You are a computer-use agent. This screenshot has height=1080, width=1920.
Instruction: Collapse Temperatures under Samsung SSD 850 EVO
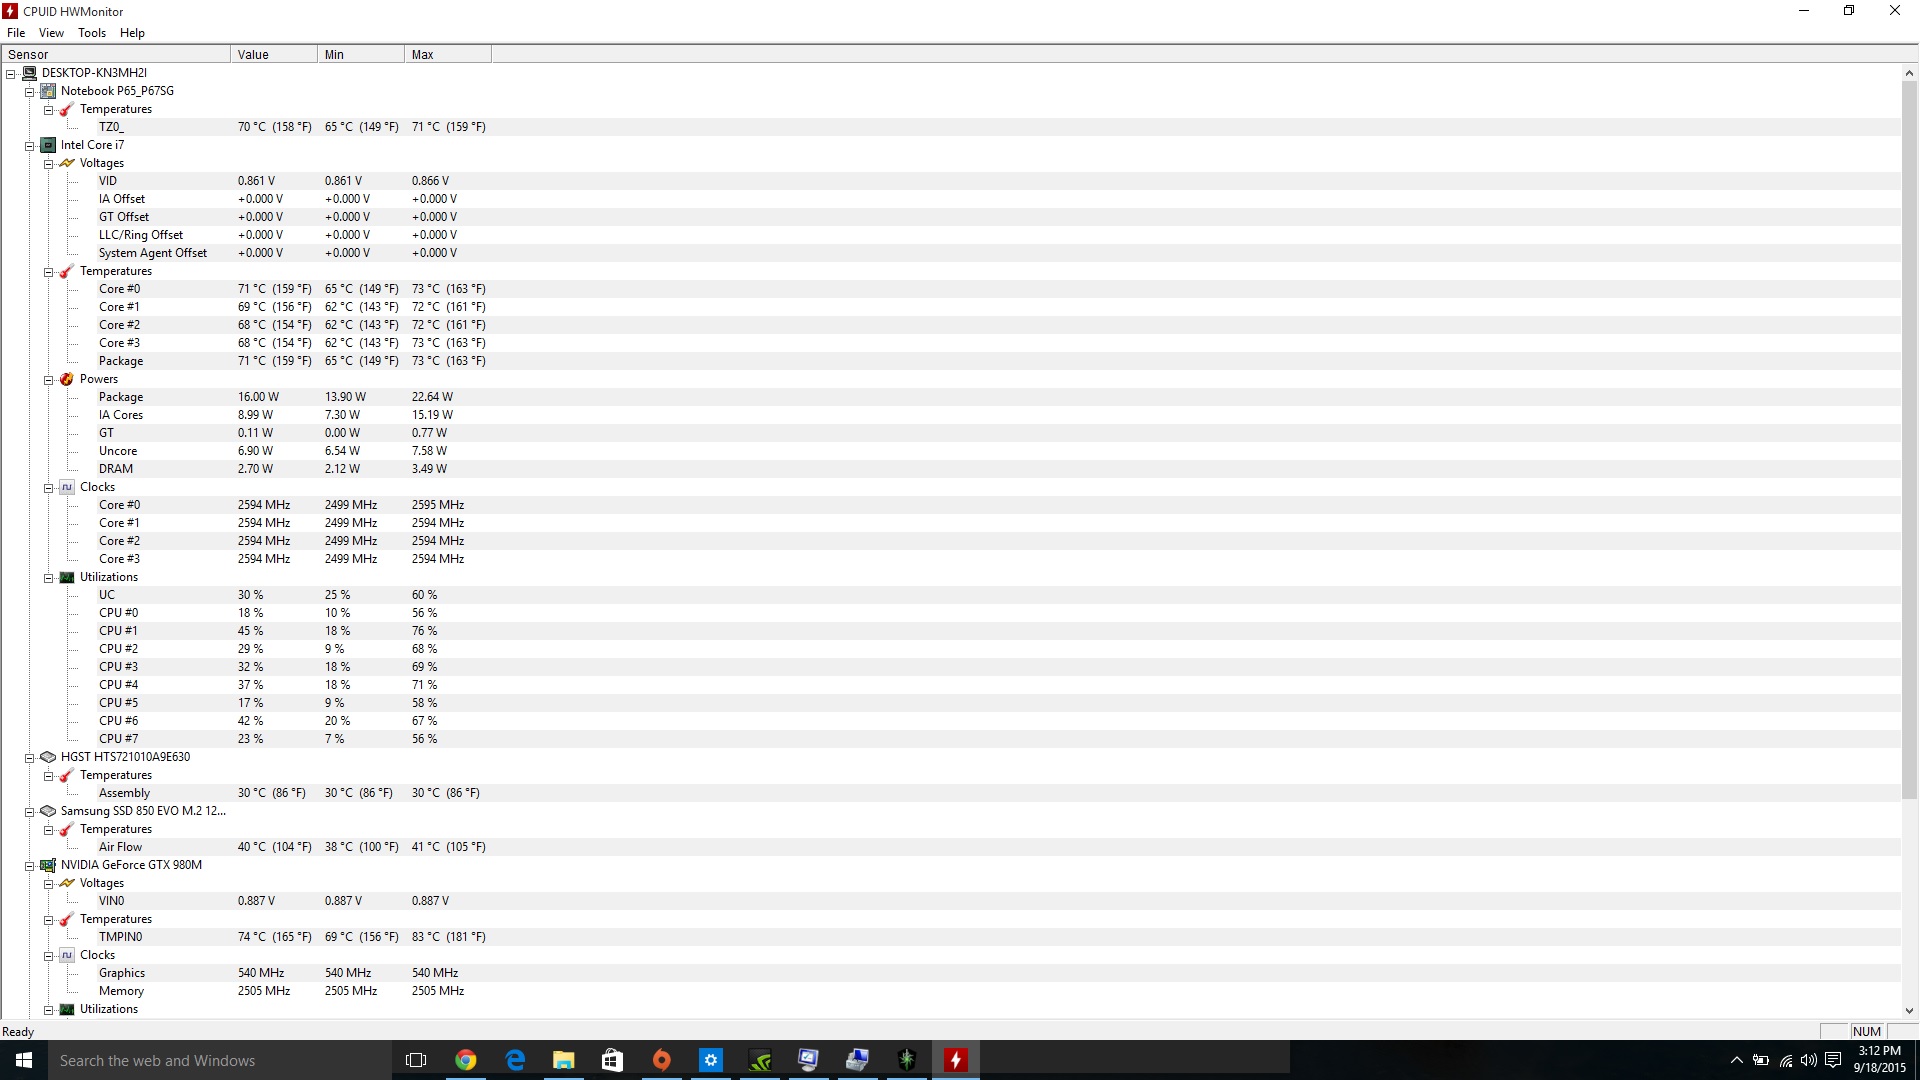[x=48, y=830]
